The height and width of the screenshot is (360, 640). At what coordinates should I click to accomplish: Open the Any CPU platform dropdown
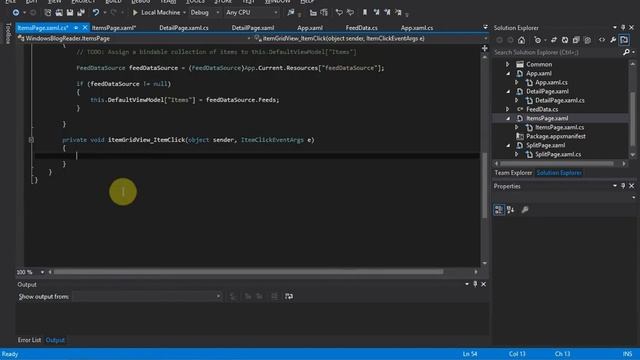pyautogui.click(x=276, y=13)
